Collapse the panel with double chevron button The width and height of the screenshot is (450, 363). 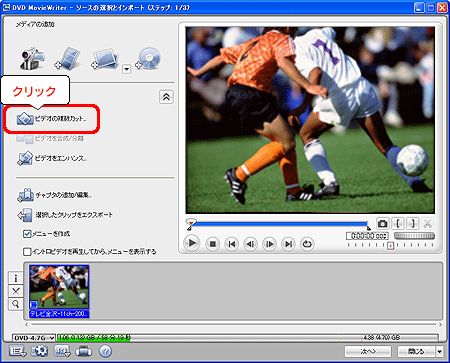pyautogui.click(x=166, y=97)
